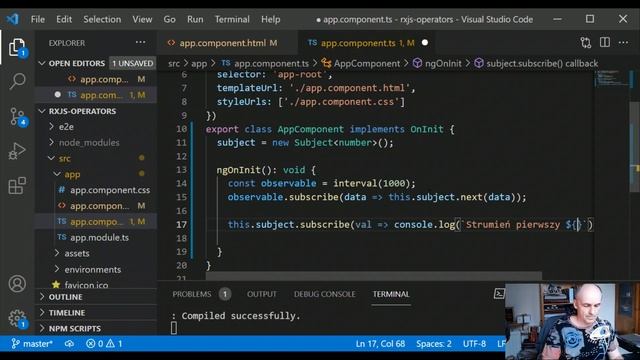Switch to the Debug Console tab

point(324,294)
